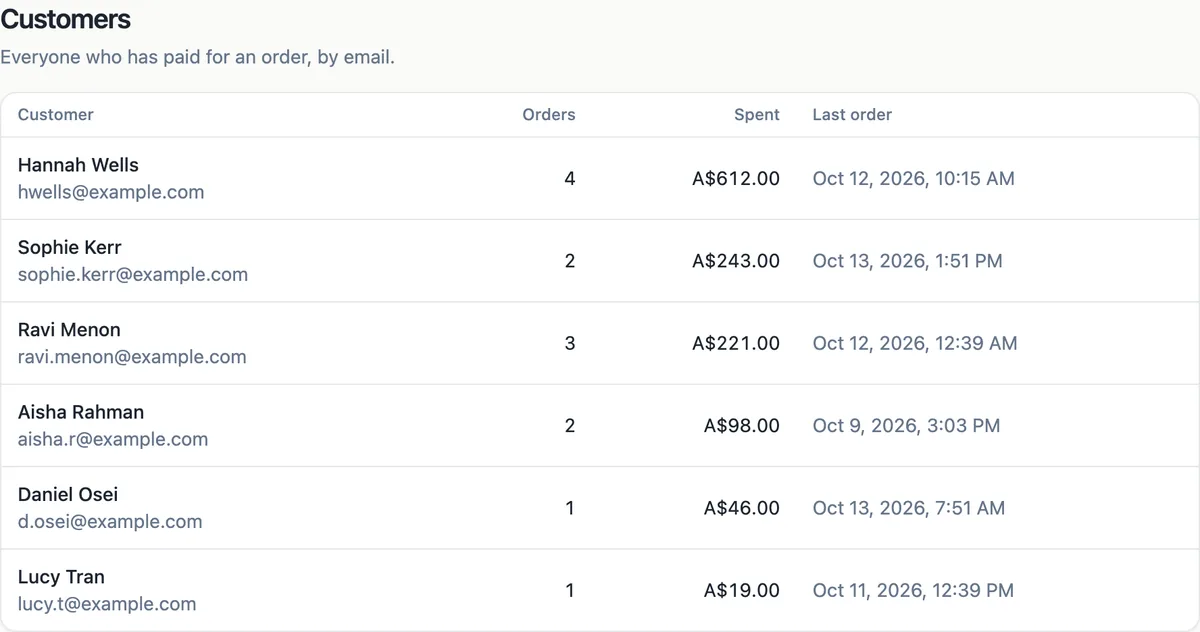The image size is (1200, 632).
Task: Click the Orders column header
Action: pos(549,115)
